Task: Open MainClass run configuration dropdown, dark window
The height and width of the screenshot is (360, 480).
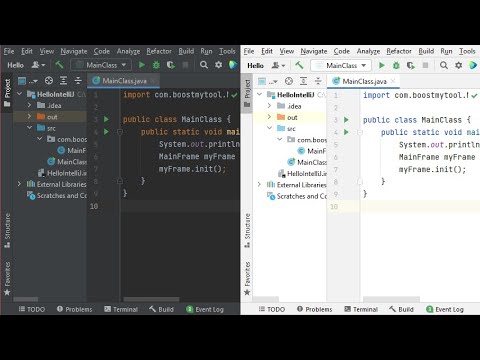Action: tap(101, 65)
